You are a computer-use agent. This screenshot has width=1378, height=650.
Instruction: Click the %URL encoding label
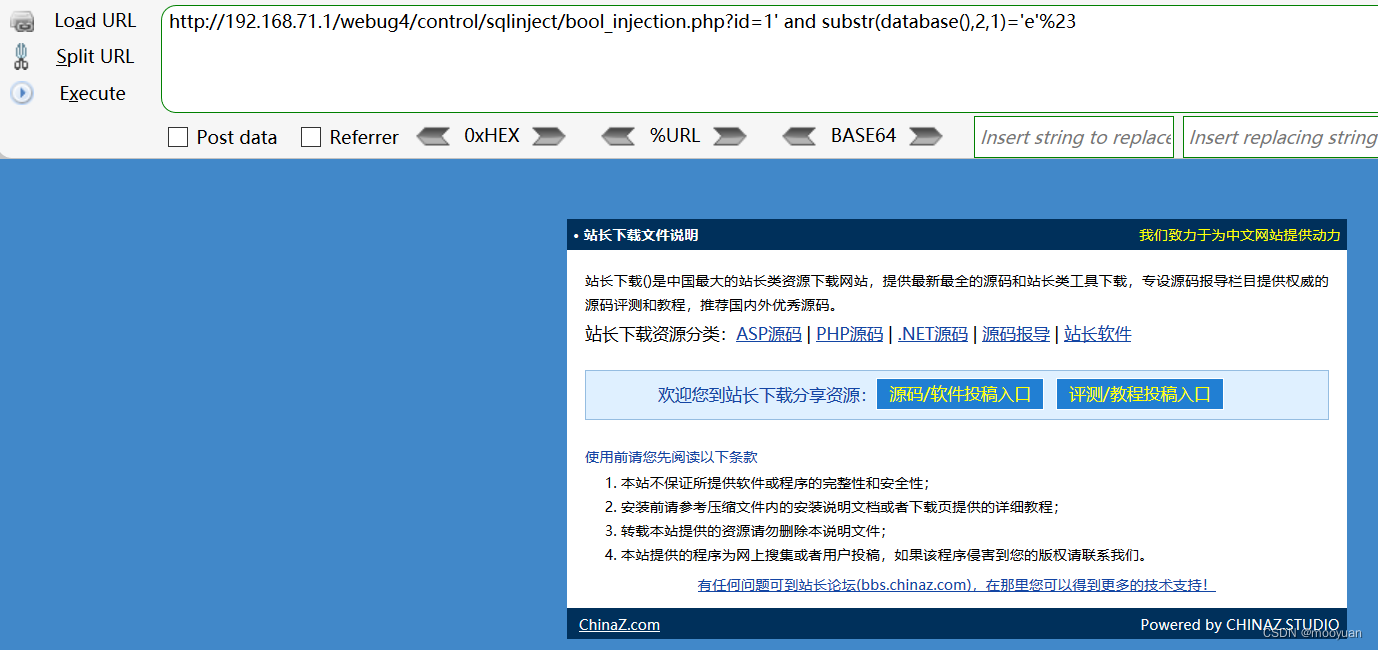click(x=675, y=136)
